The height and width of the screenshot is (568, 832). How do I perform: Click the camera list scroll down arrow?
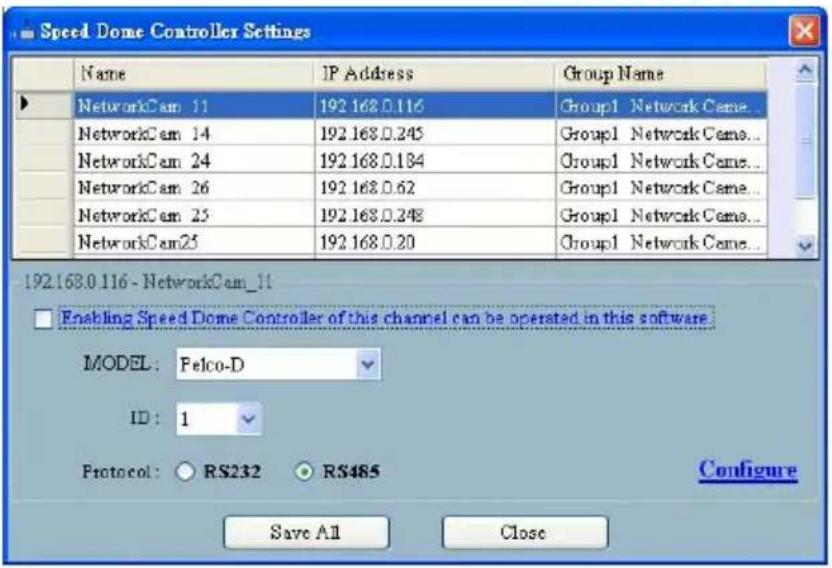pyautogui.click(x=805, y=245)
